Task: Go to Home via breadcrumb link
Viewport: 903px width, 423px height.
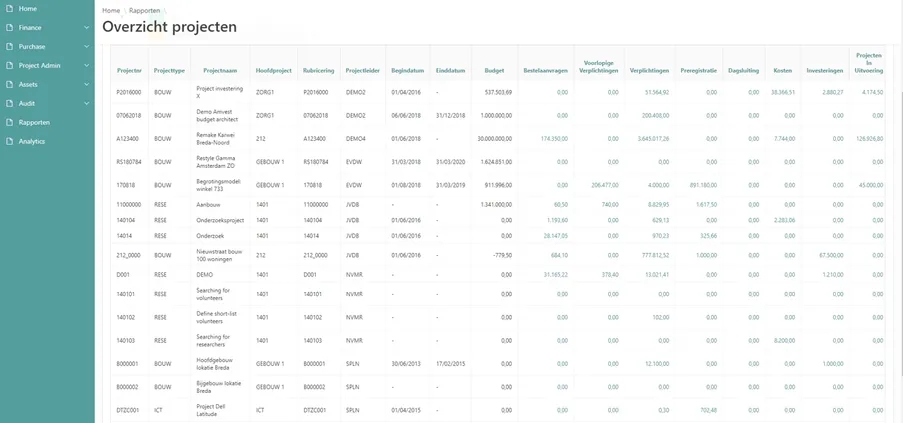Action: 111,10
